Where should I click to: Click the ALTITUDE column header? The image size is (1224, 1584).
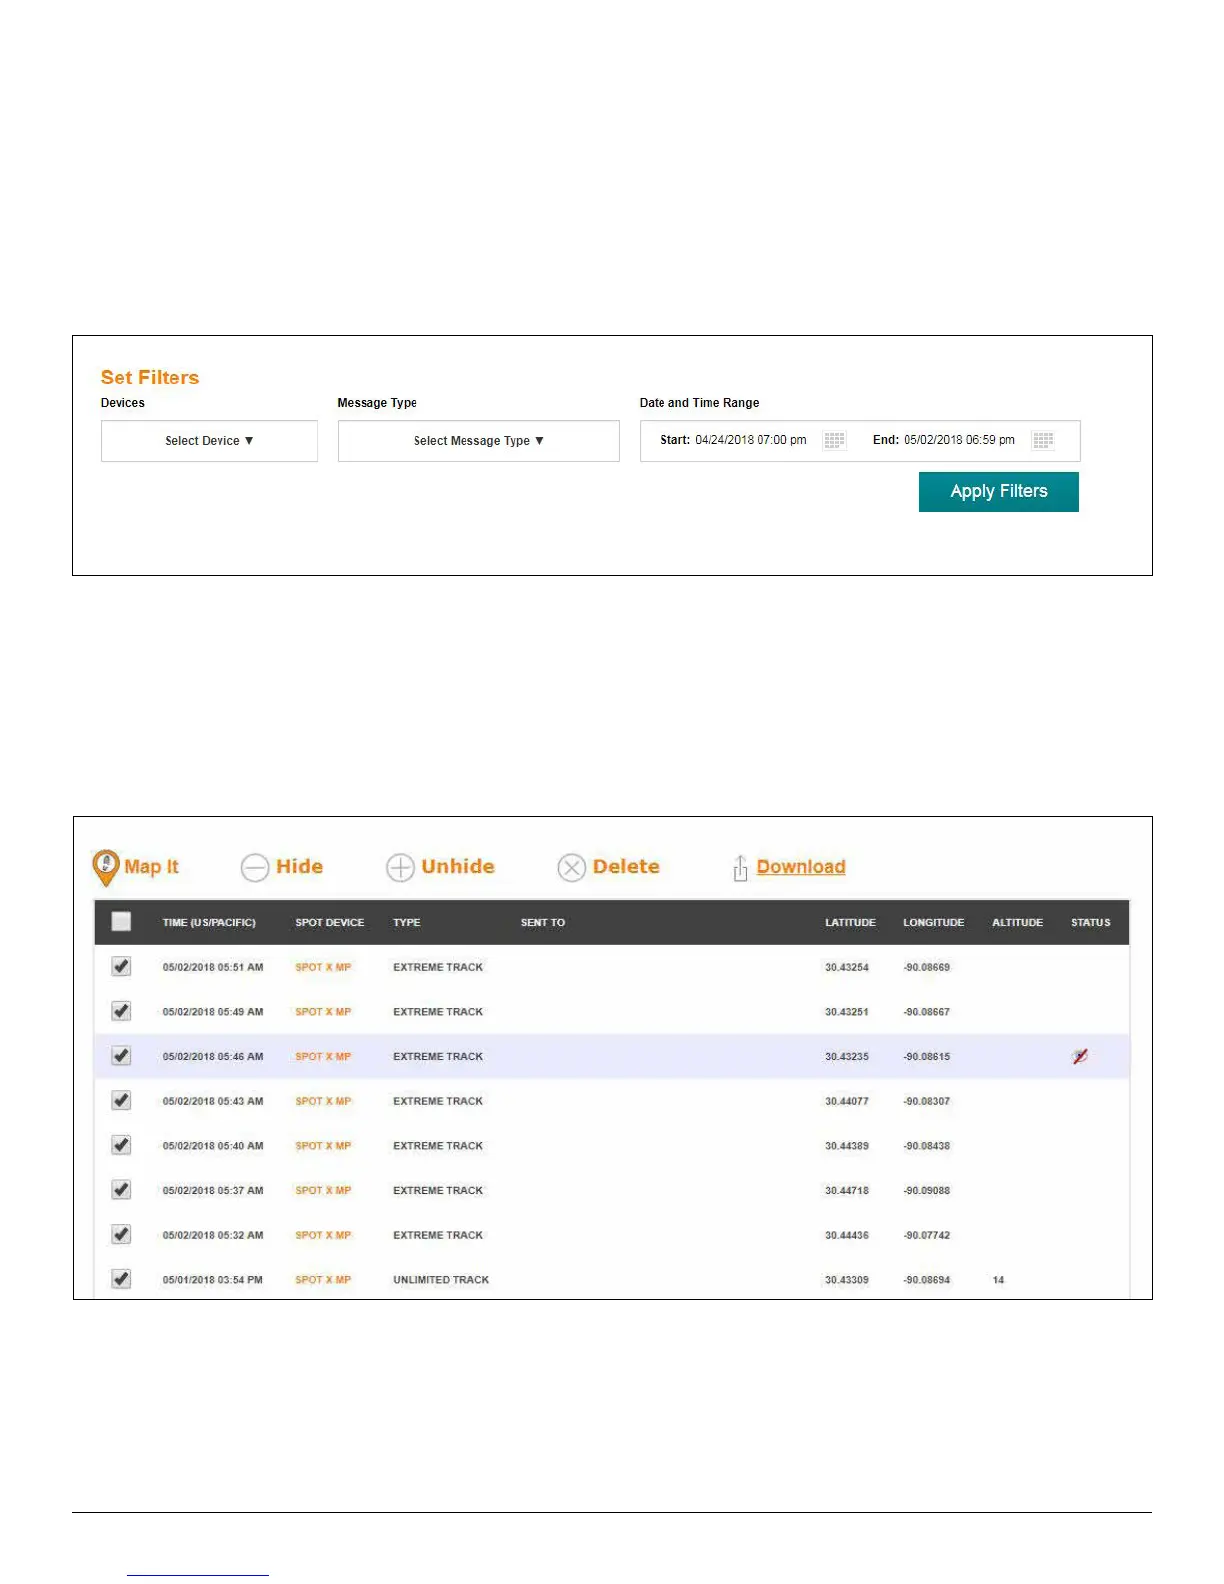[x=1017, y=922]
